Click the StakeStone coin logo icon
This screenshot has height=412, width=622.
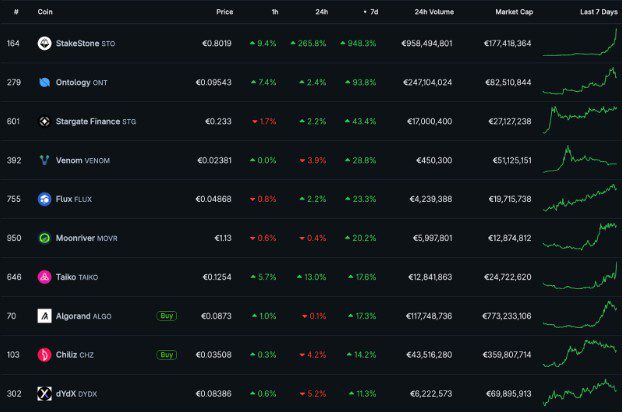click(44, 44)
